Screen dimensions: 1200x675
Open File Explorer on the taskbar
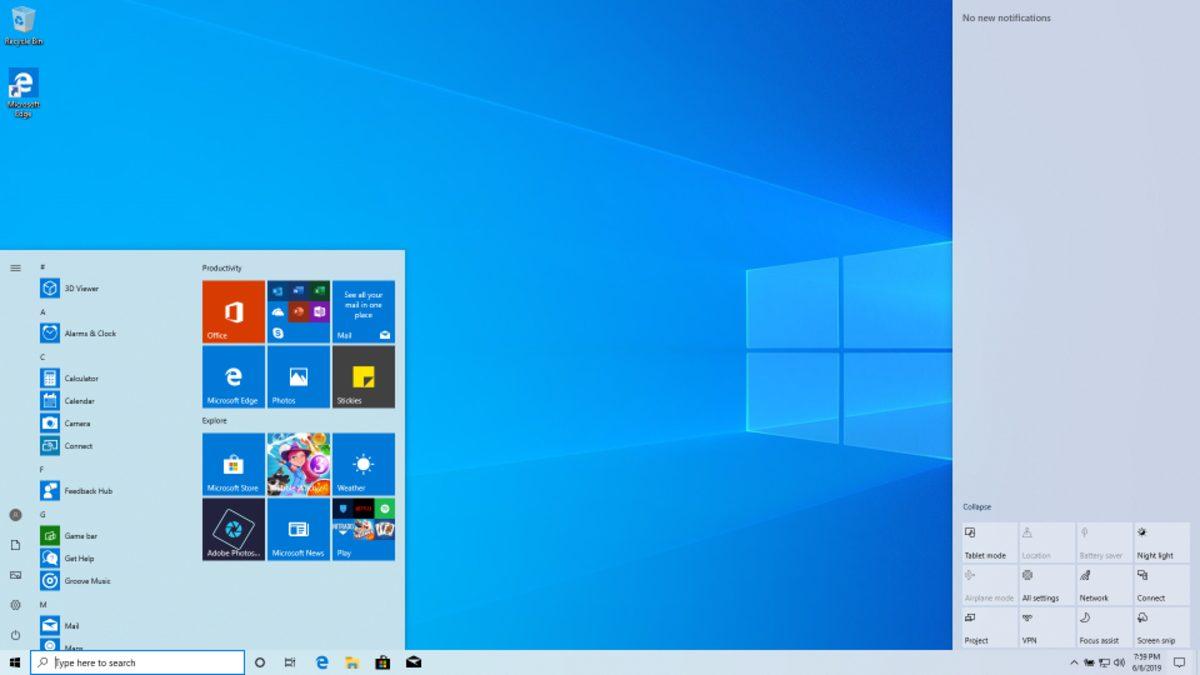(351, 662)
